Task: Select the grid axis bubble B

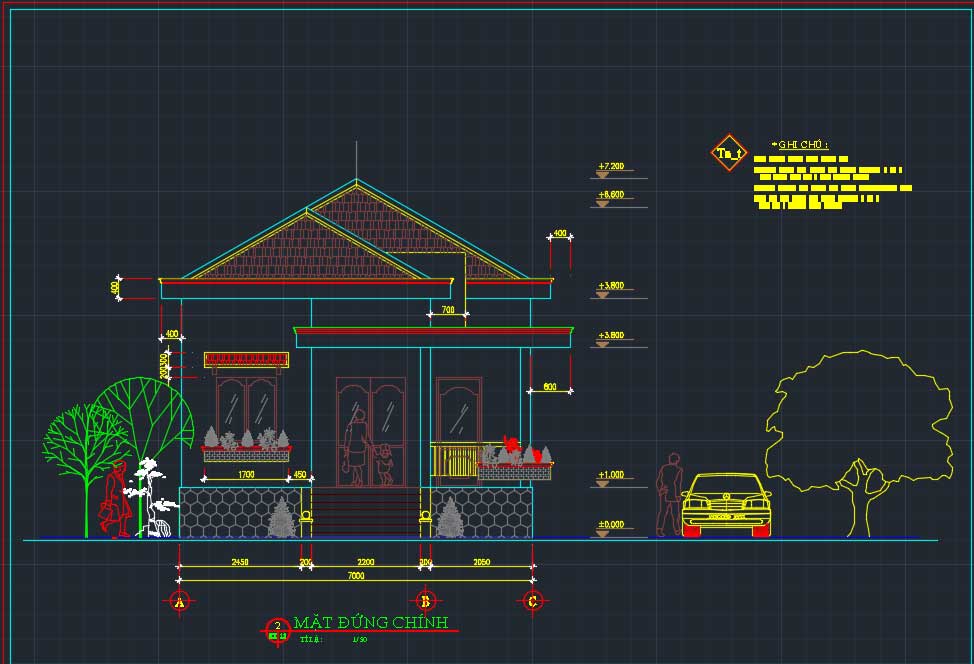Action: point(426,601)
